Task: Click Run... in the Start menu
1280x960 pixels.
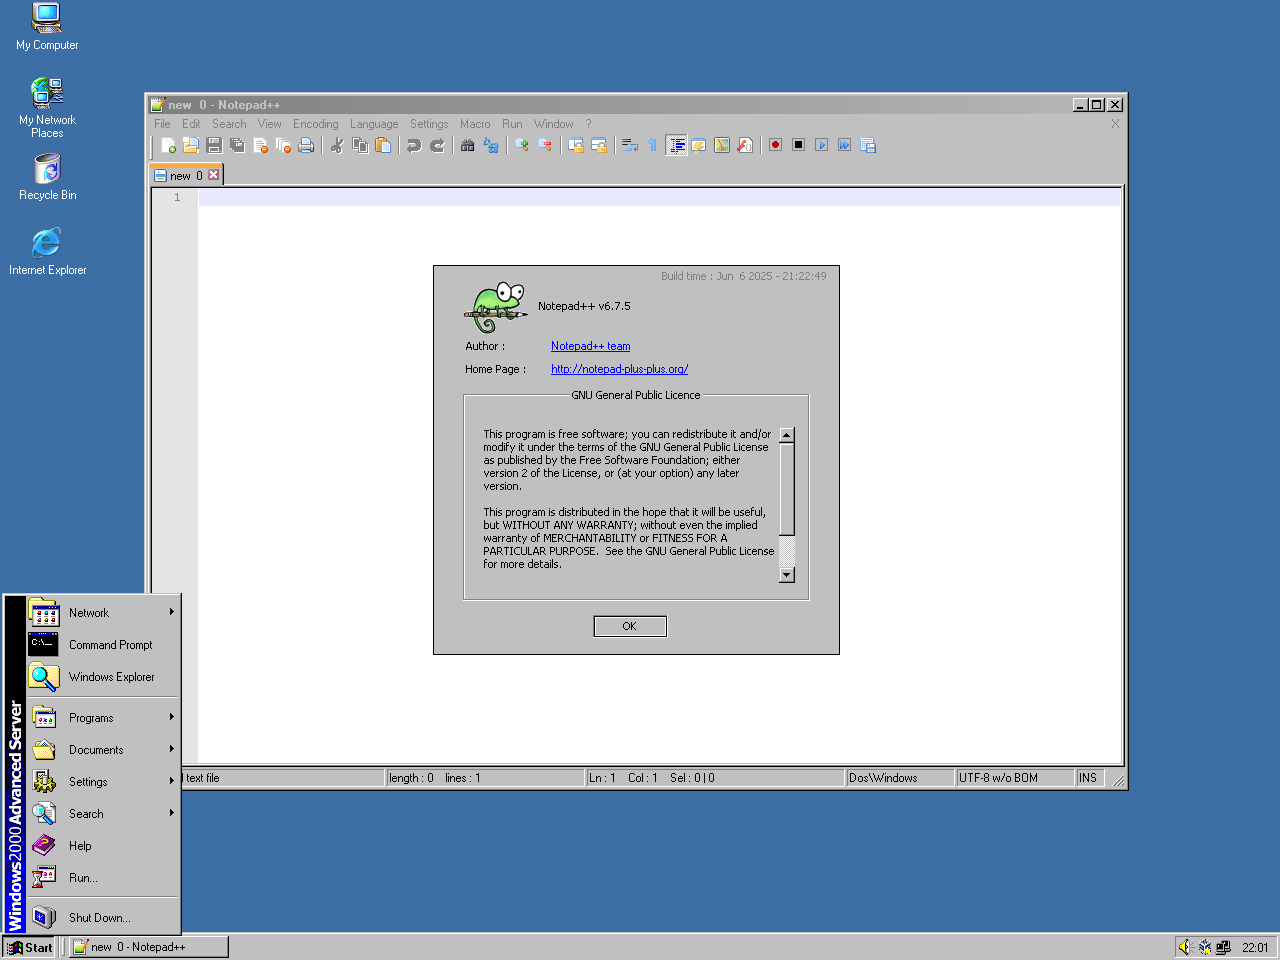Action: [102, 878]
